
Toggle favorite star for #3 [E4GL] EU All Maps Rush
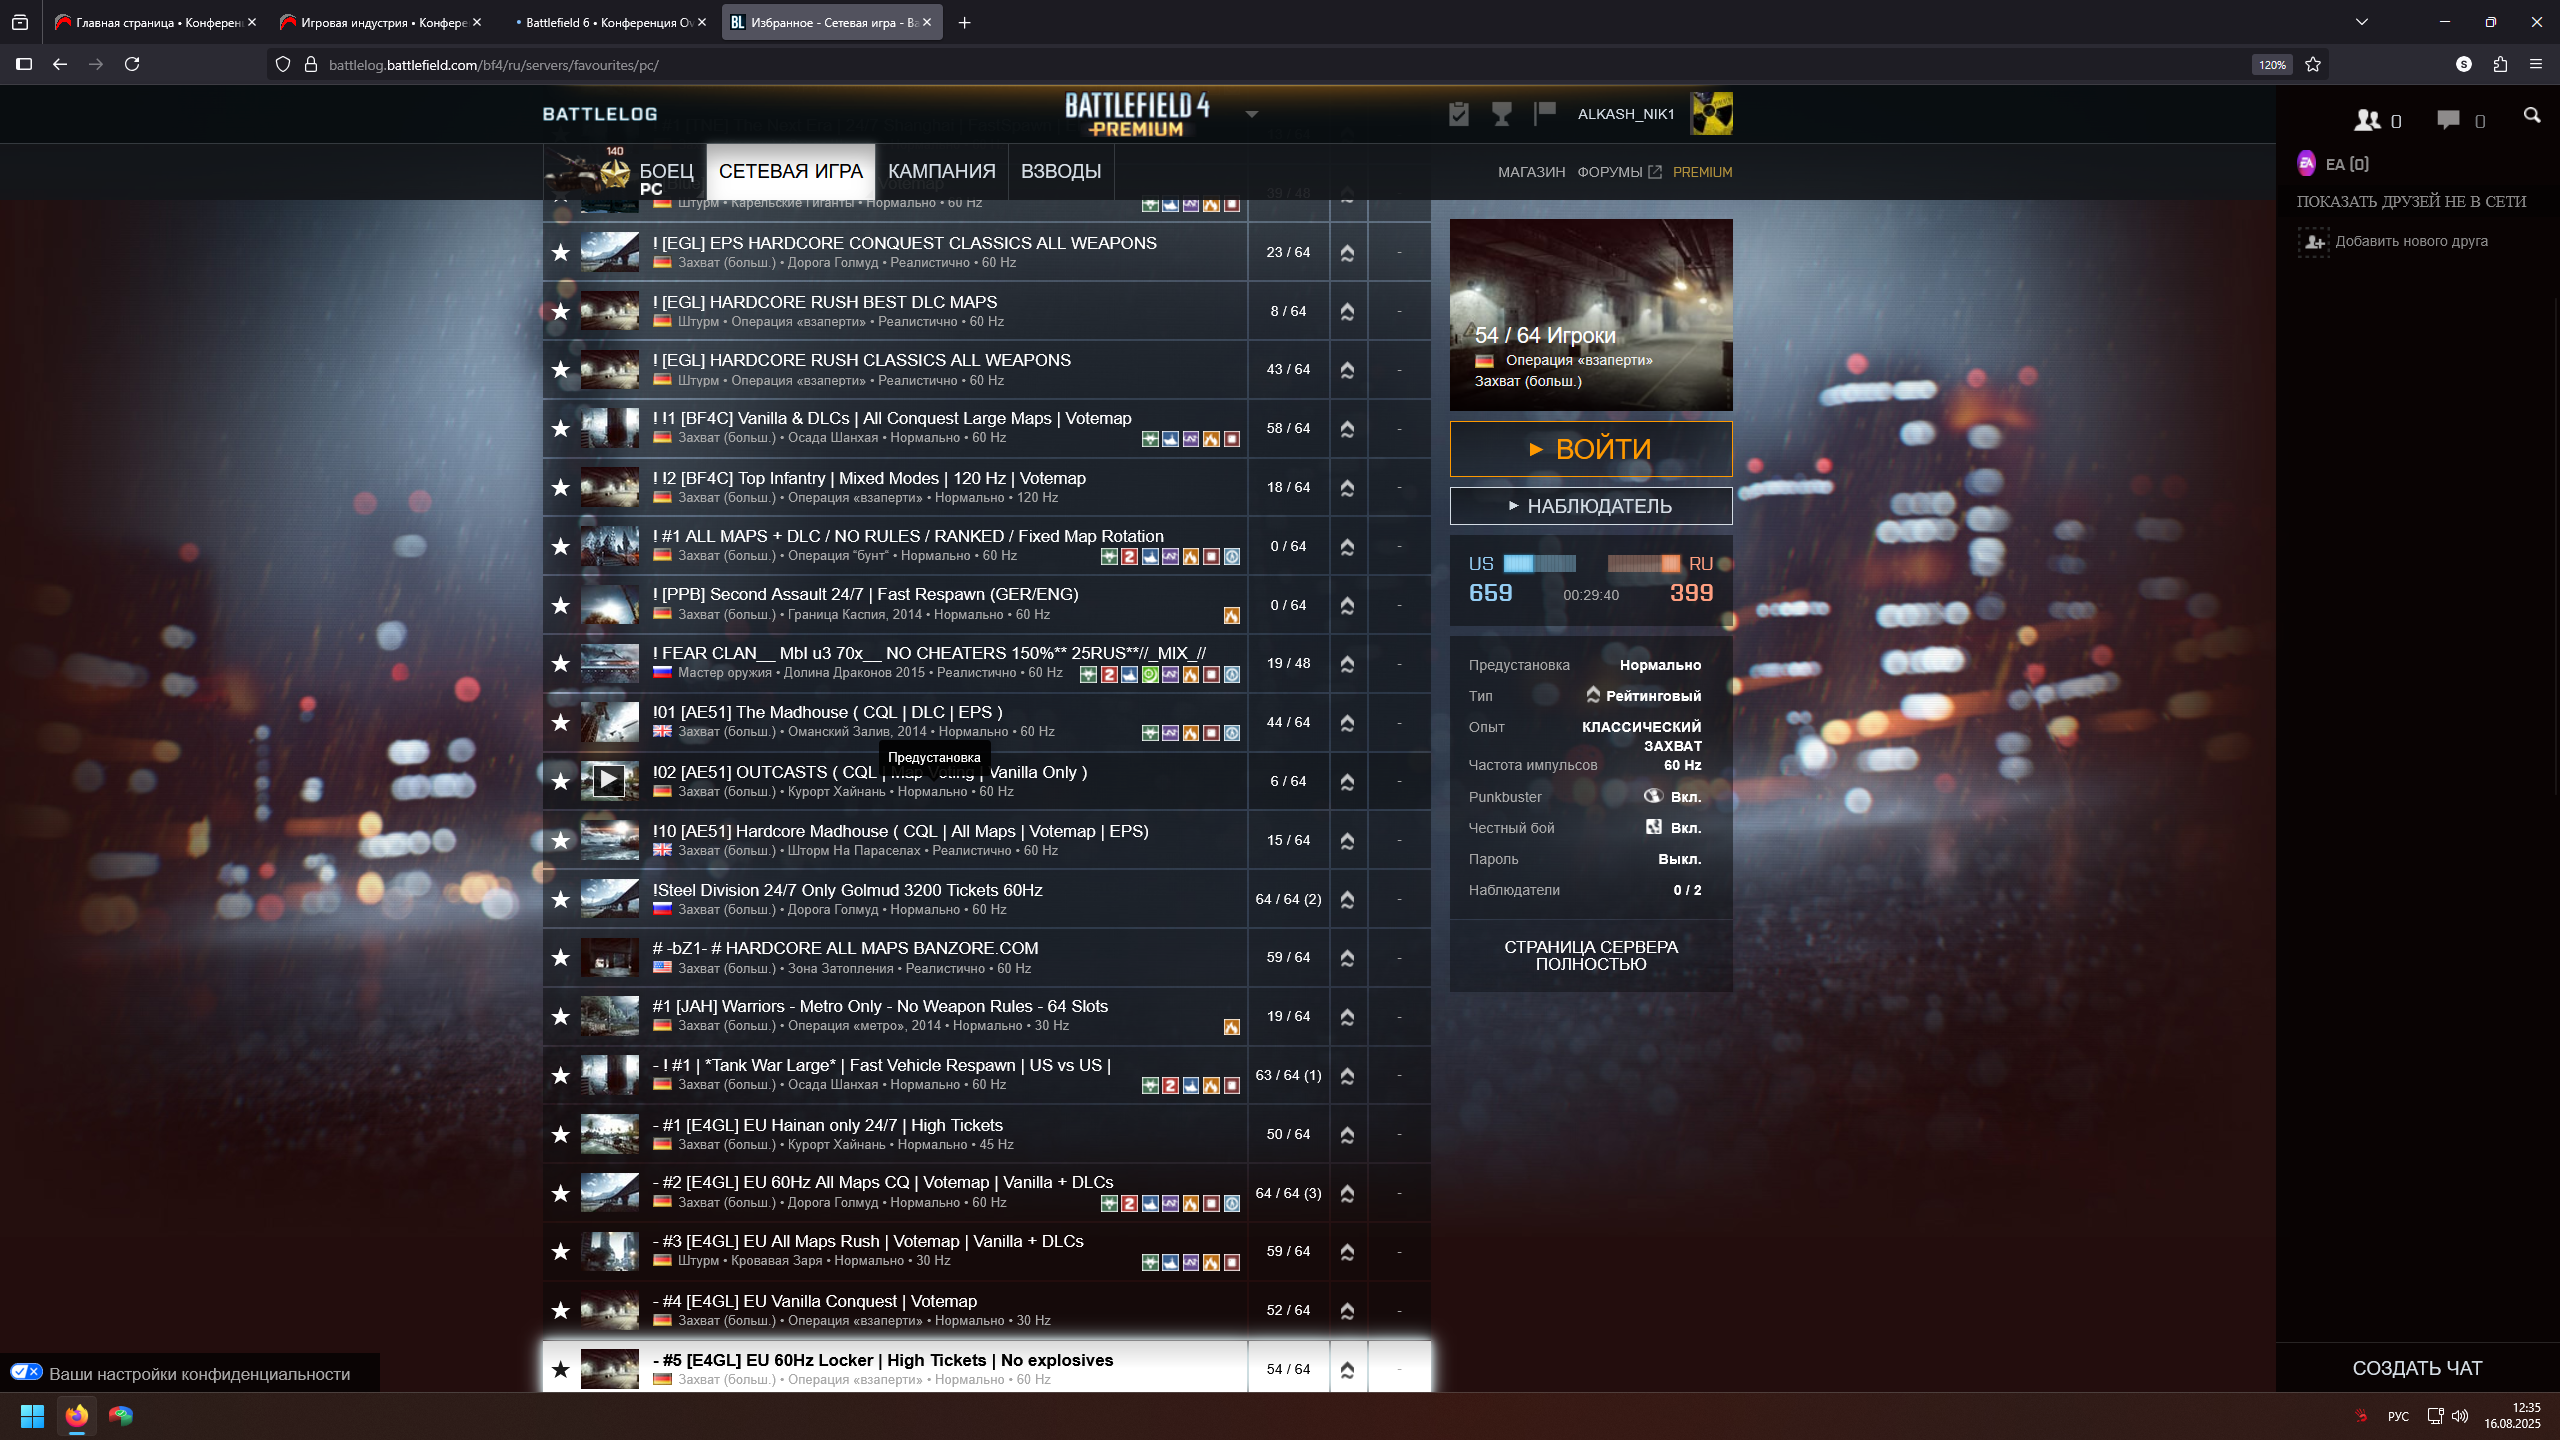point(561,1251)
